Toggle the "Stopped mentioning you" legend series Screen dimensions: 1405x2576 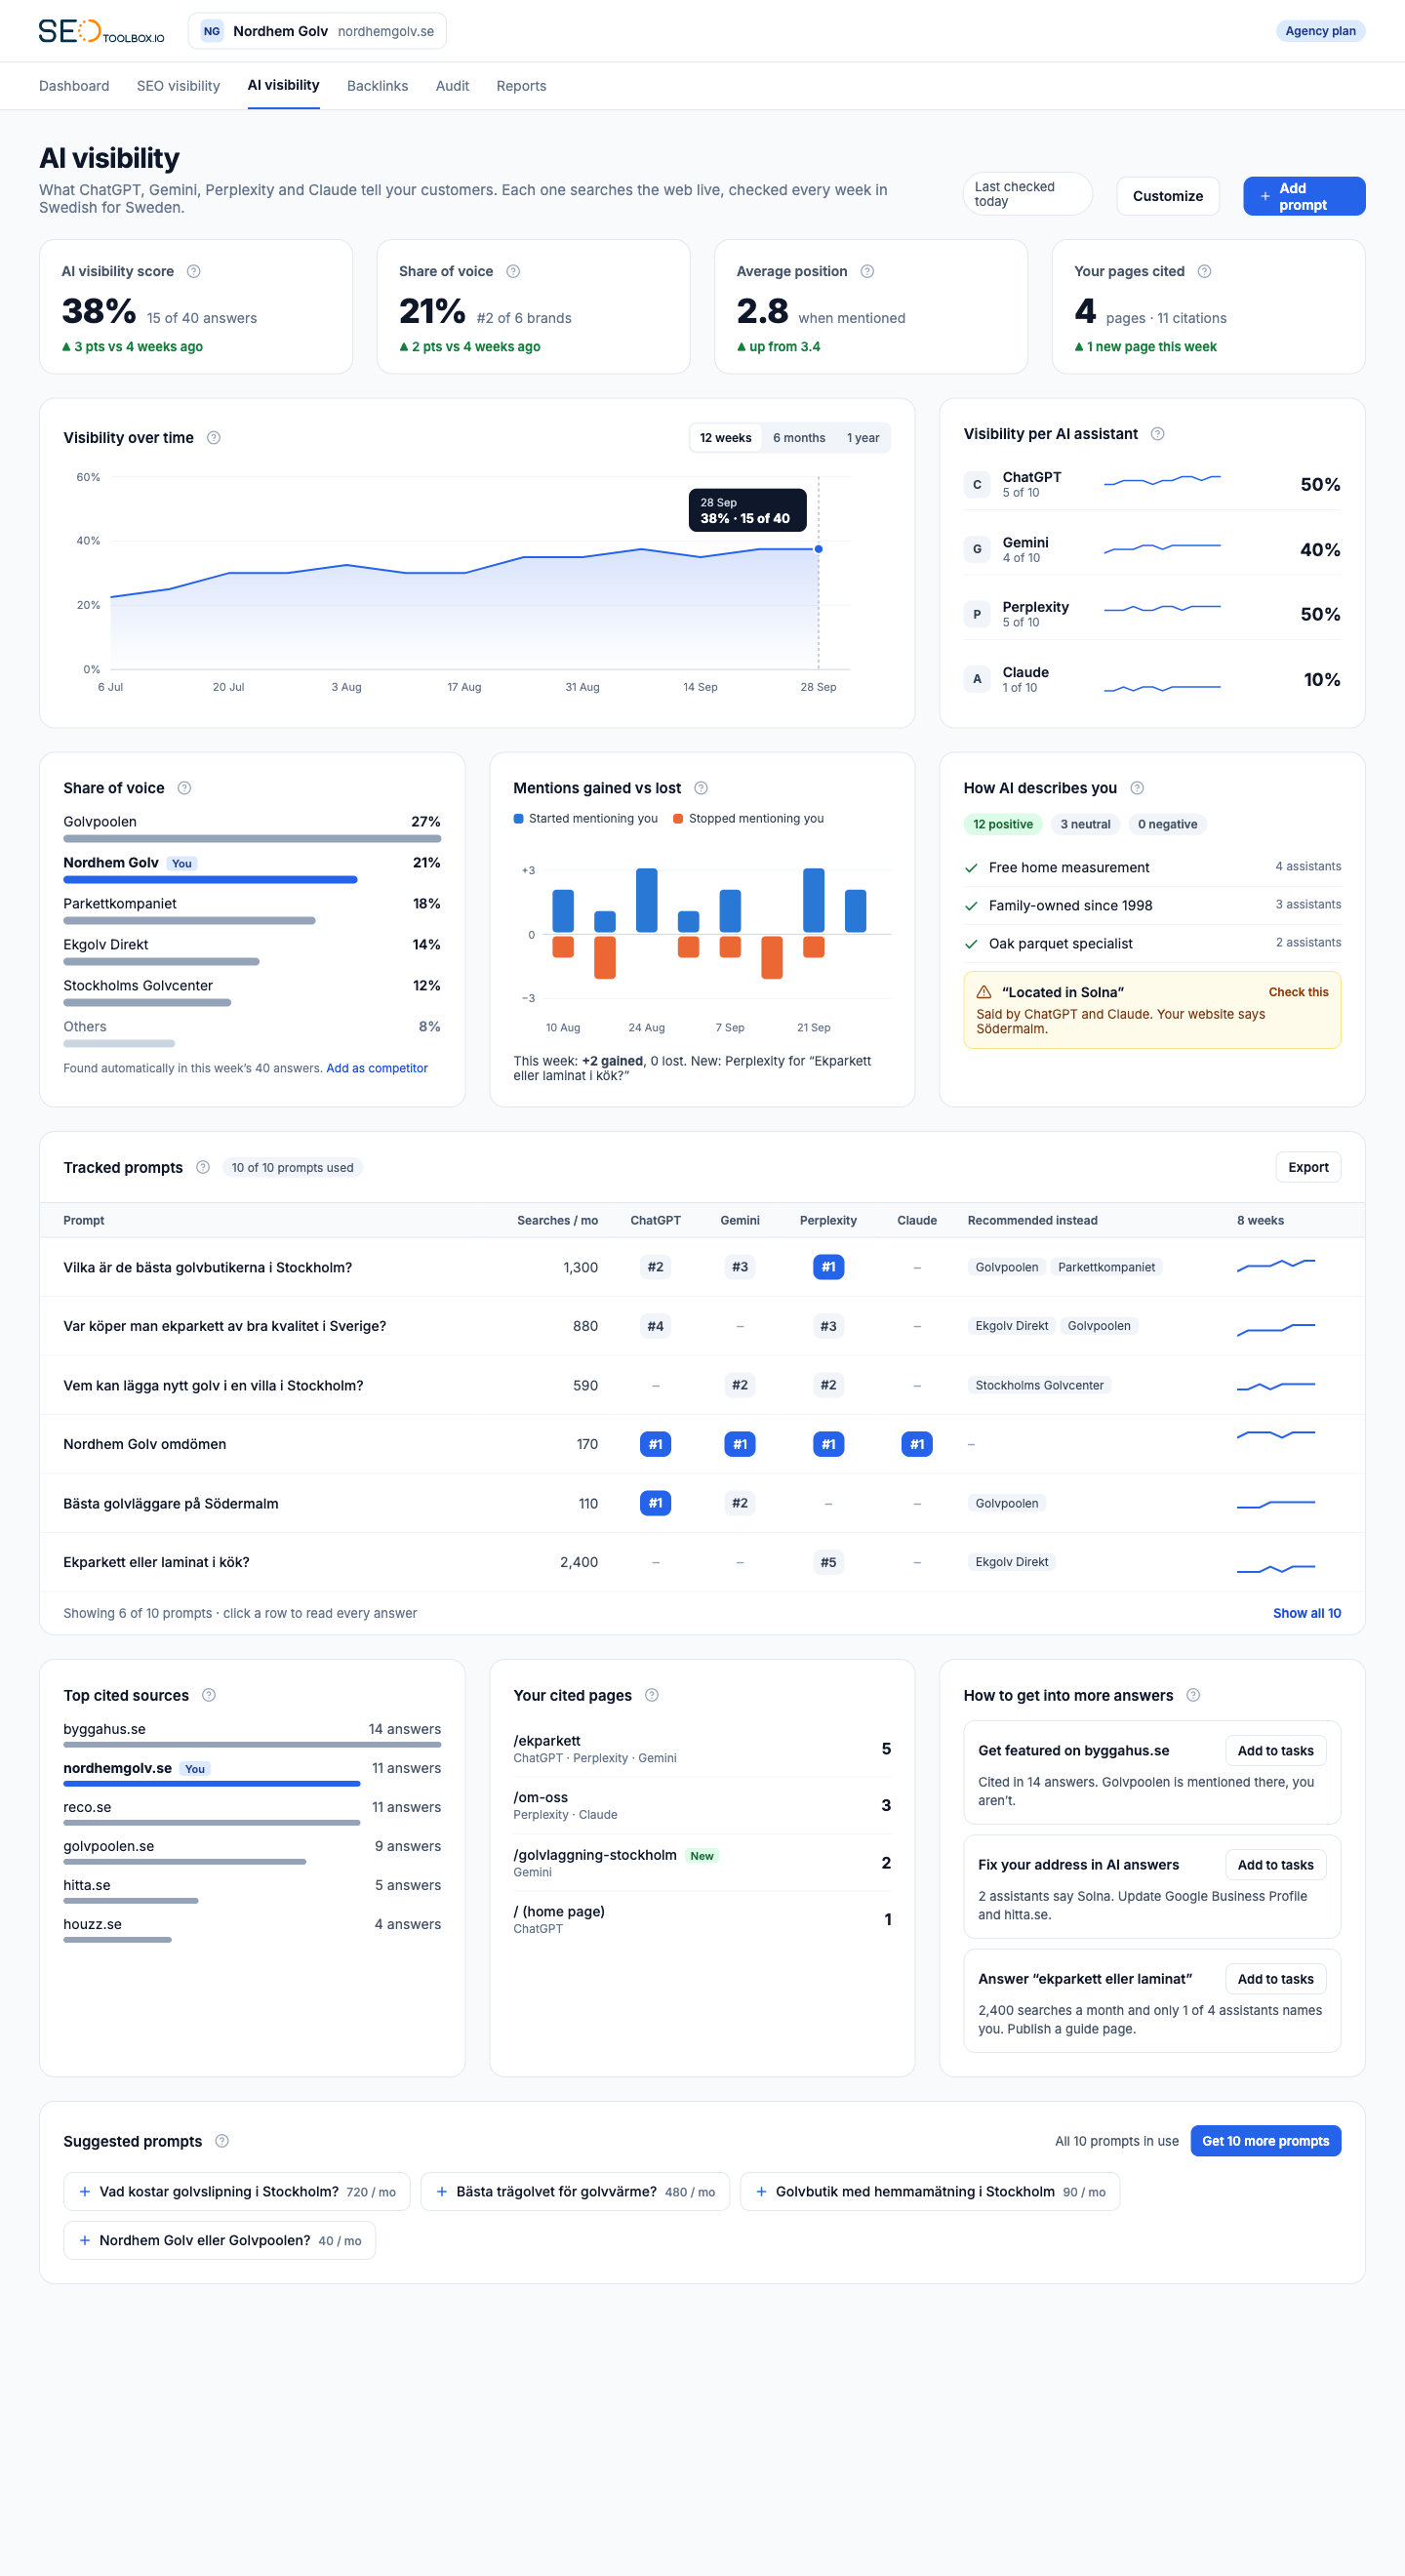[749, 818]
